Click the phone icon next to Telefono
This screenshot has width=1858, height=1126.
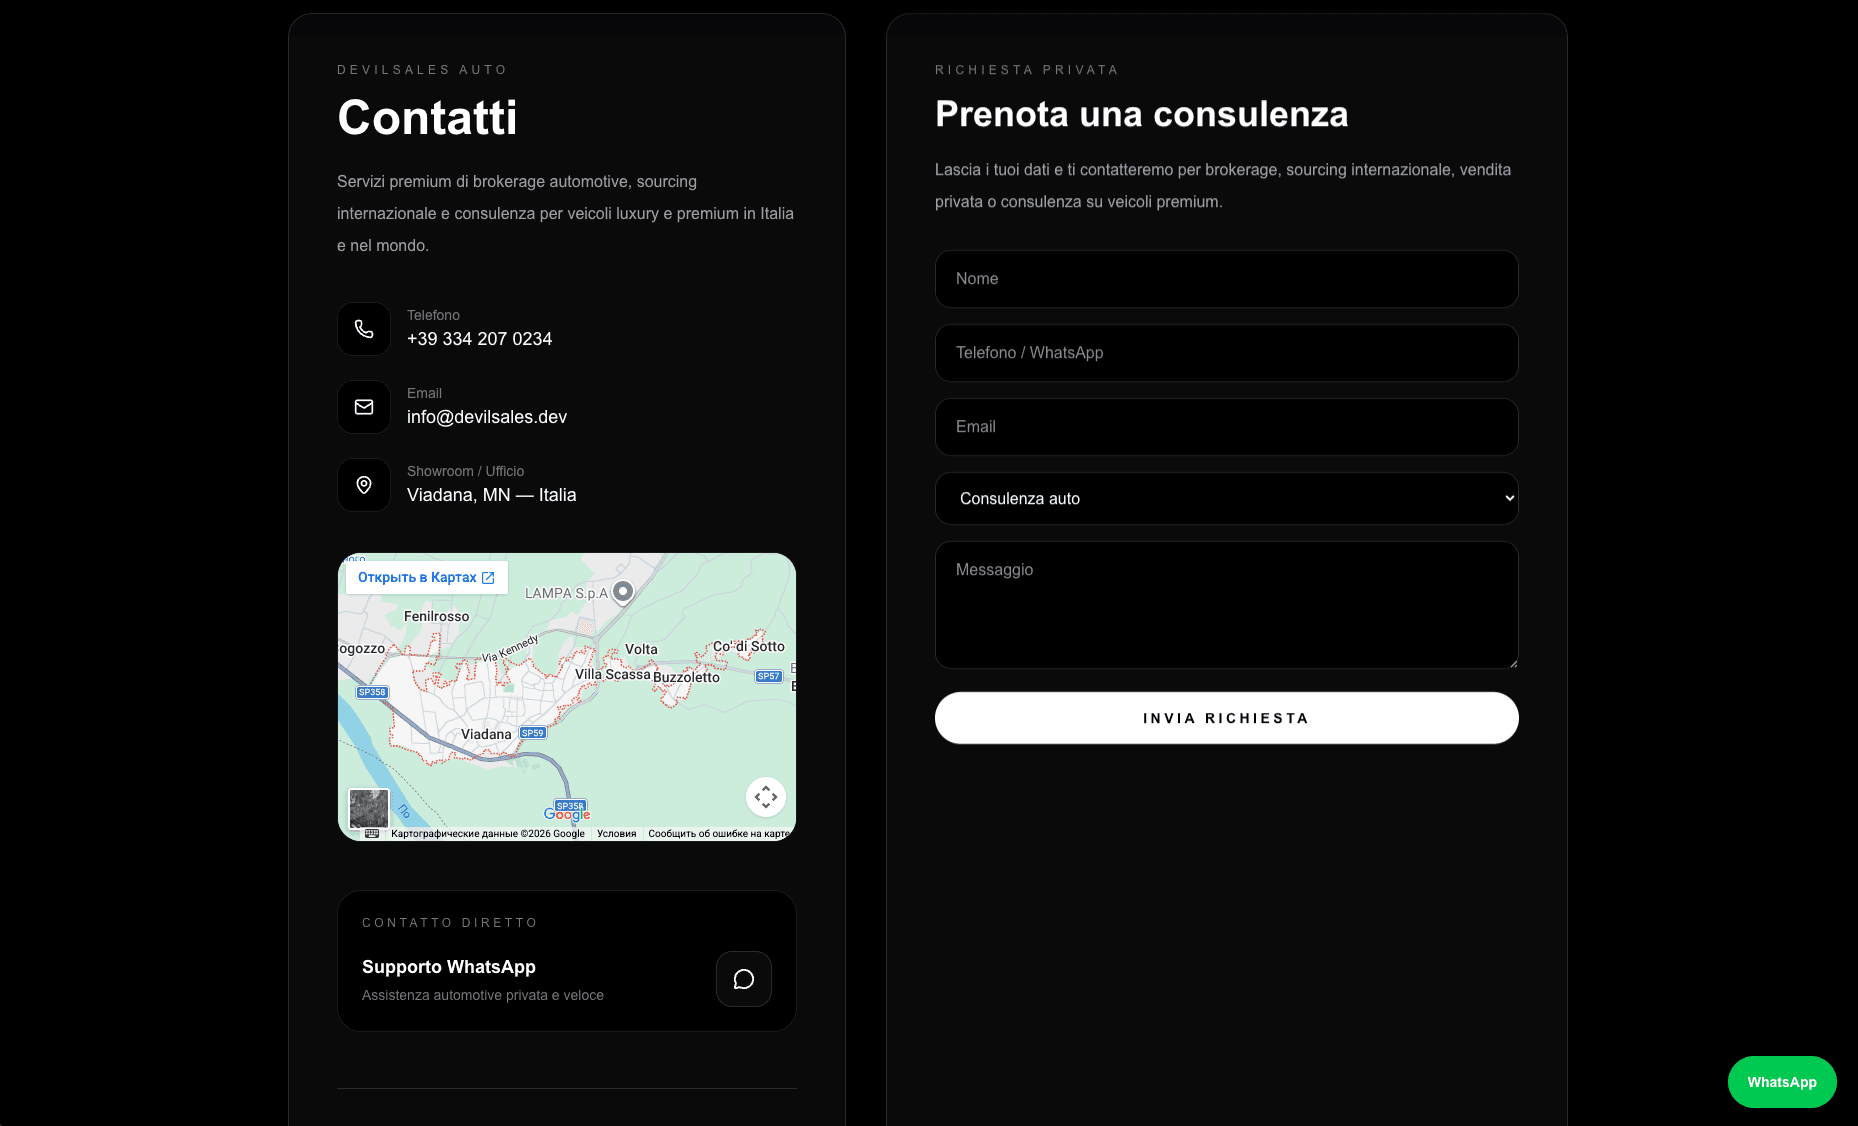[364, 329]
